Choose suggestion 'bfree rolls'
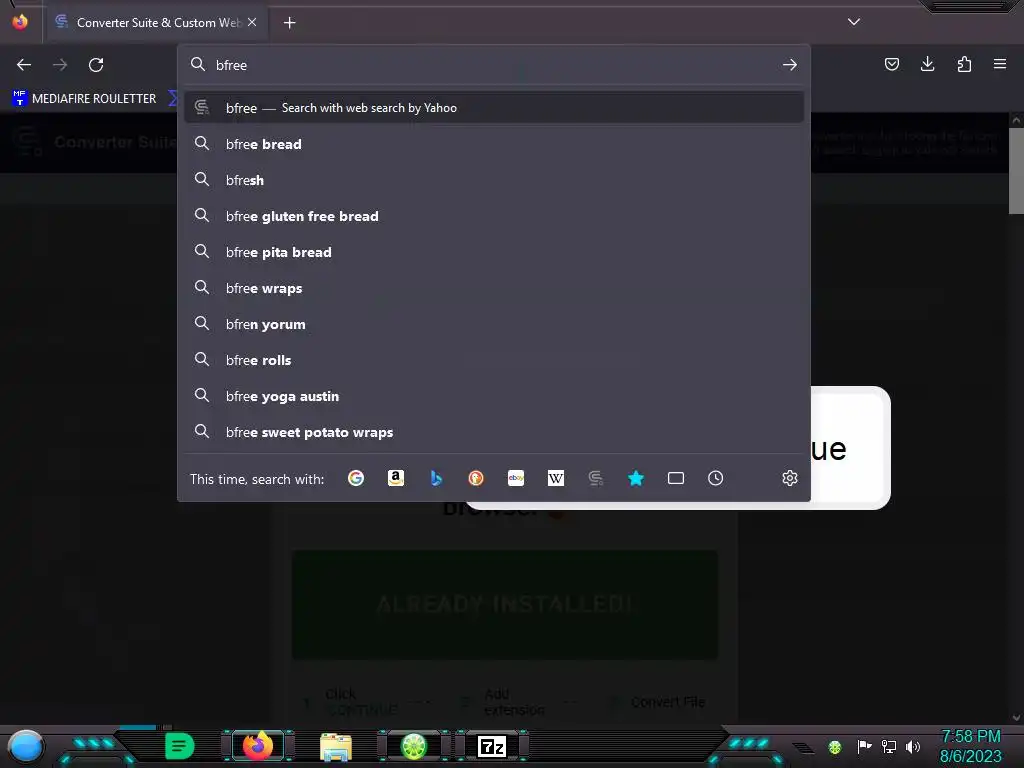The width and height of the screenshot is (1024, 768). tap(494, 360)
